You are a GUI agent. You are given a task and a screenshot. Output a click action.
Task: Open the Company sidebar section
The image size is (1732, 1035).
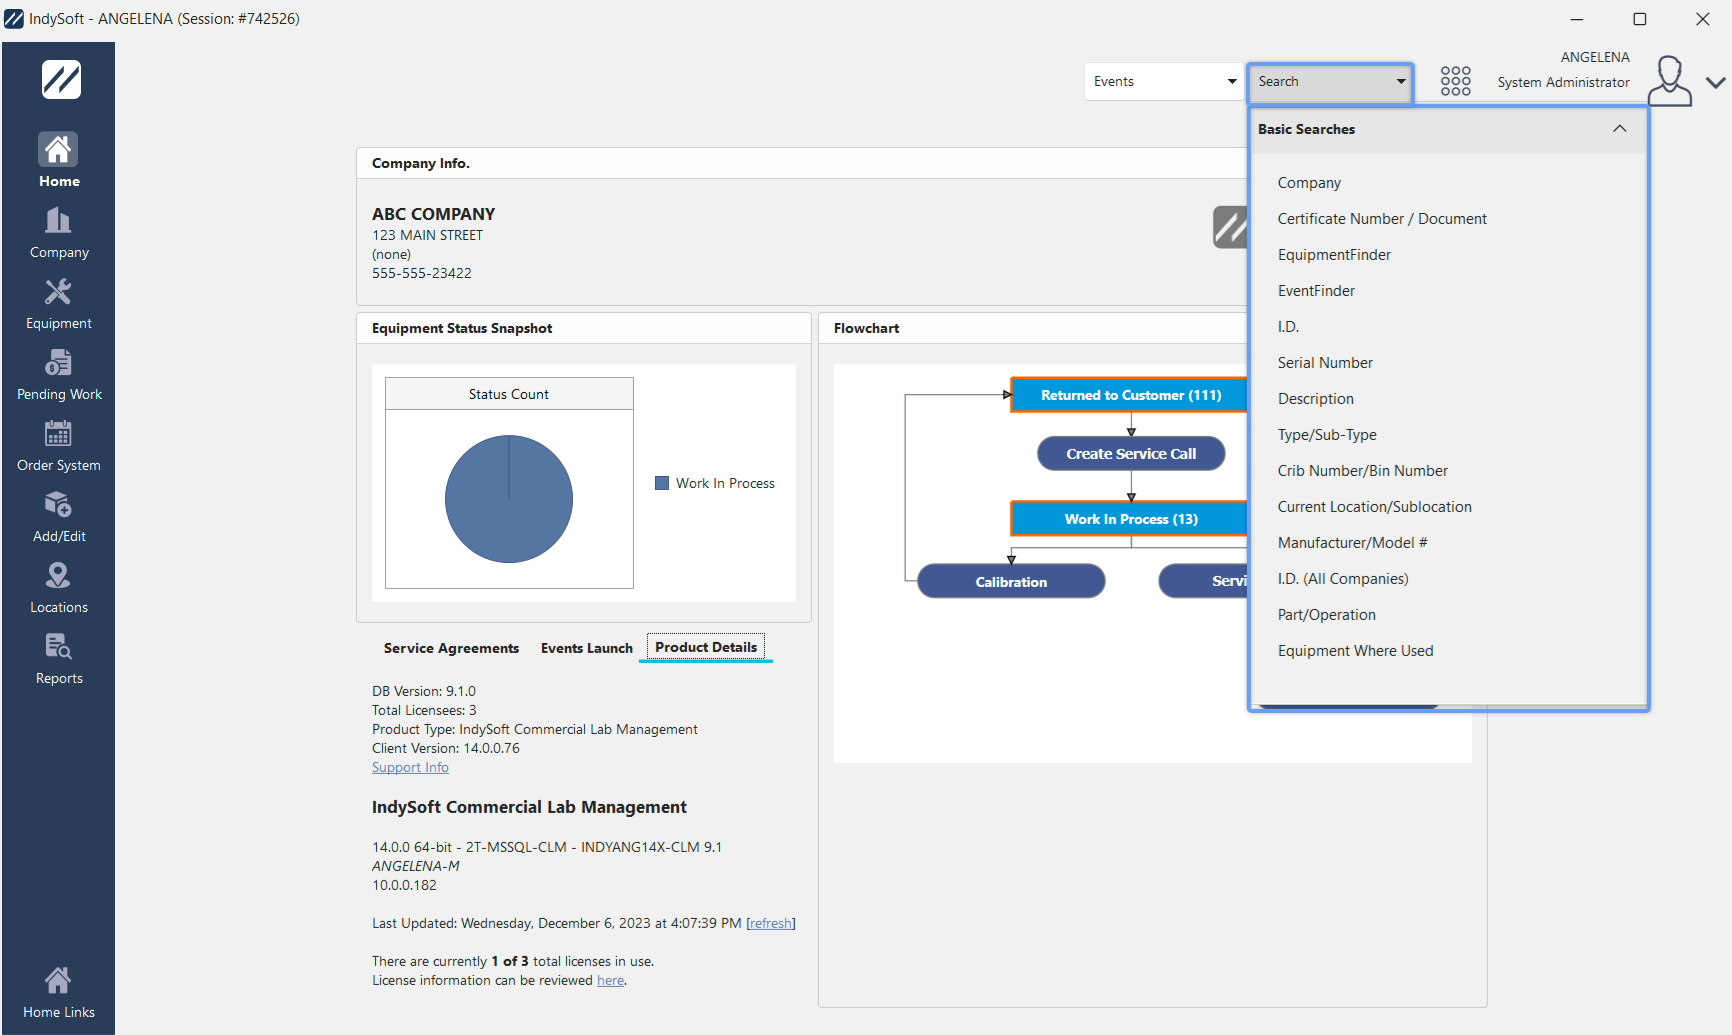pyautogui.click(x=59, y=233)
